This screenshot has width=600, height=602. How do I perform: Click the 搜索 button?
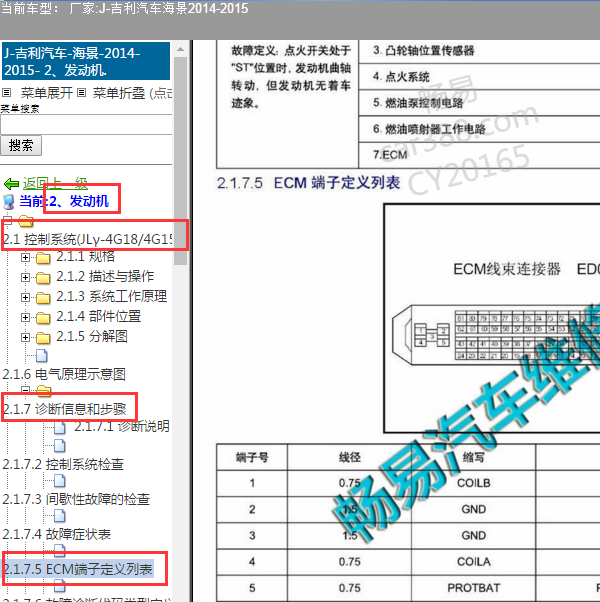(x=21, y=146)
